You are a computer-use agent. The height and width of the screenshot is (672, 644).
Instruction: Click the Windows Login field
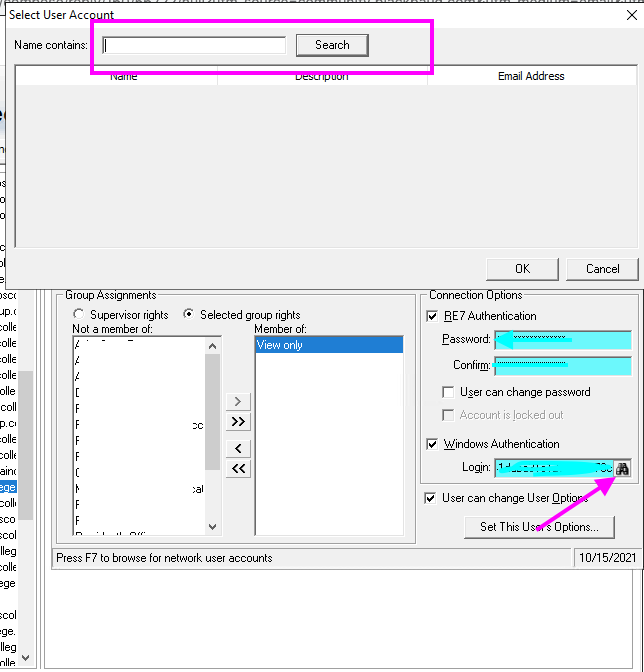point(554,468)
